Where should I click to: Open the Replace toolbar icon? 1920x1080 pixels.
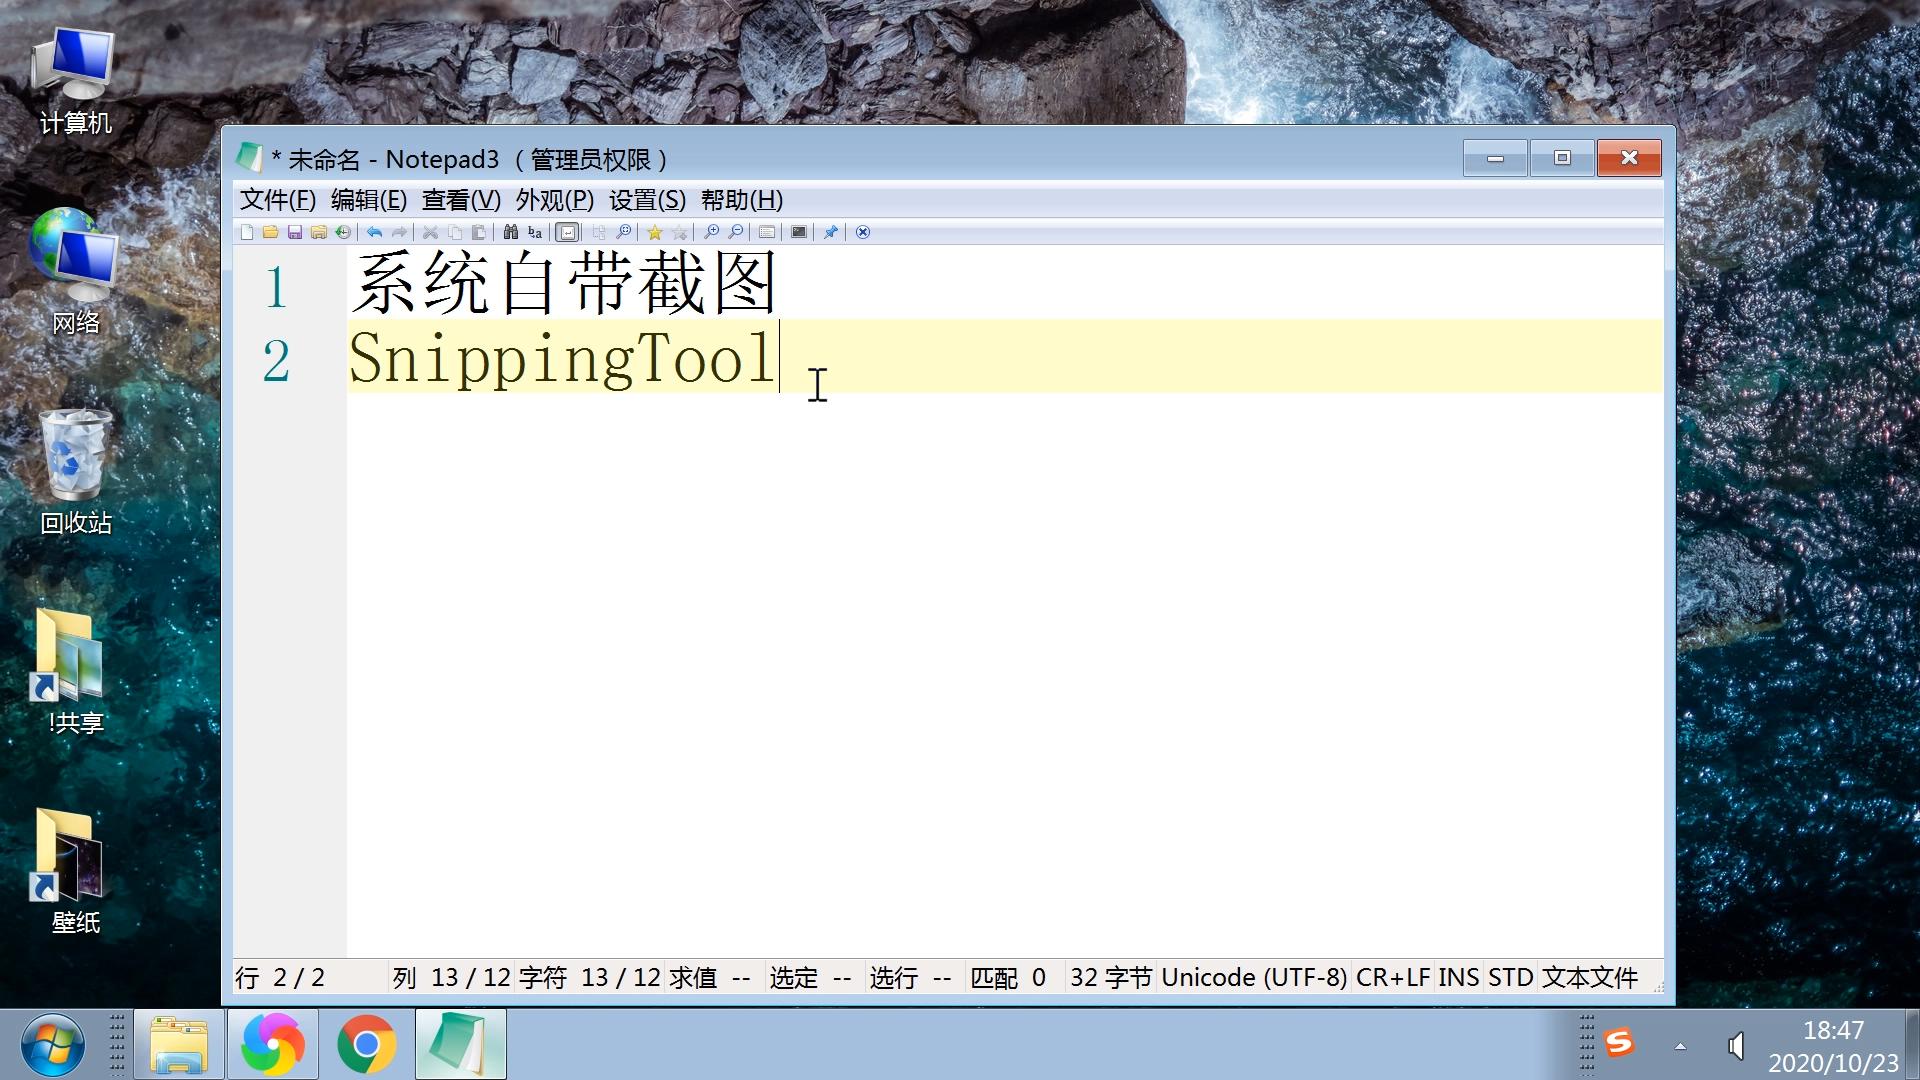[535, 232]
